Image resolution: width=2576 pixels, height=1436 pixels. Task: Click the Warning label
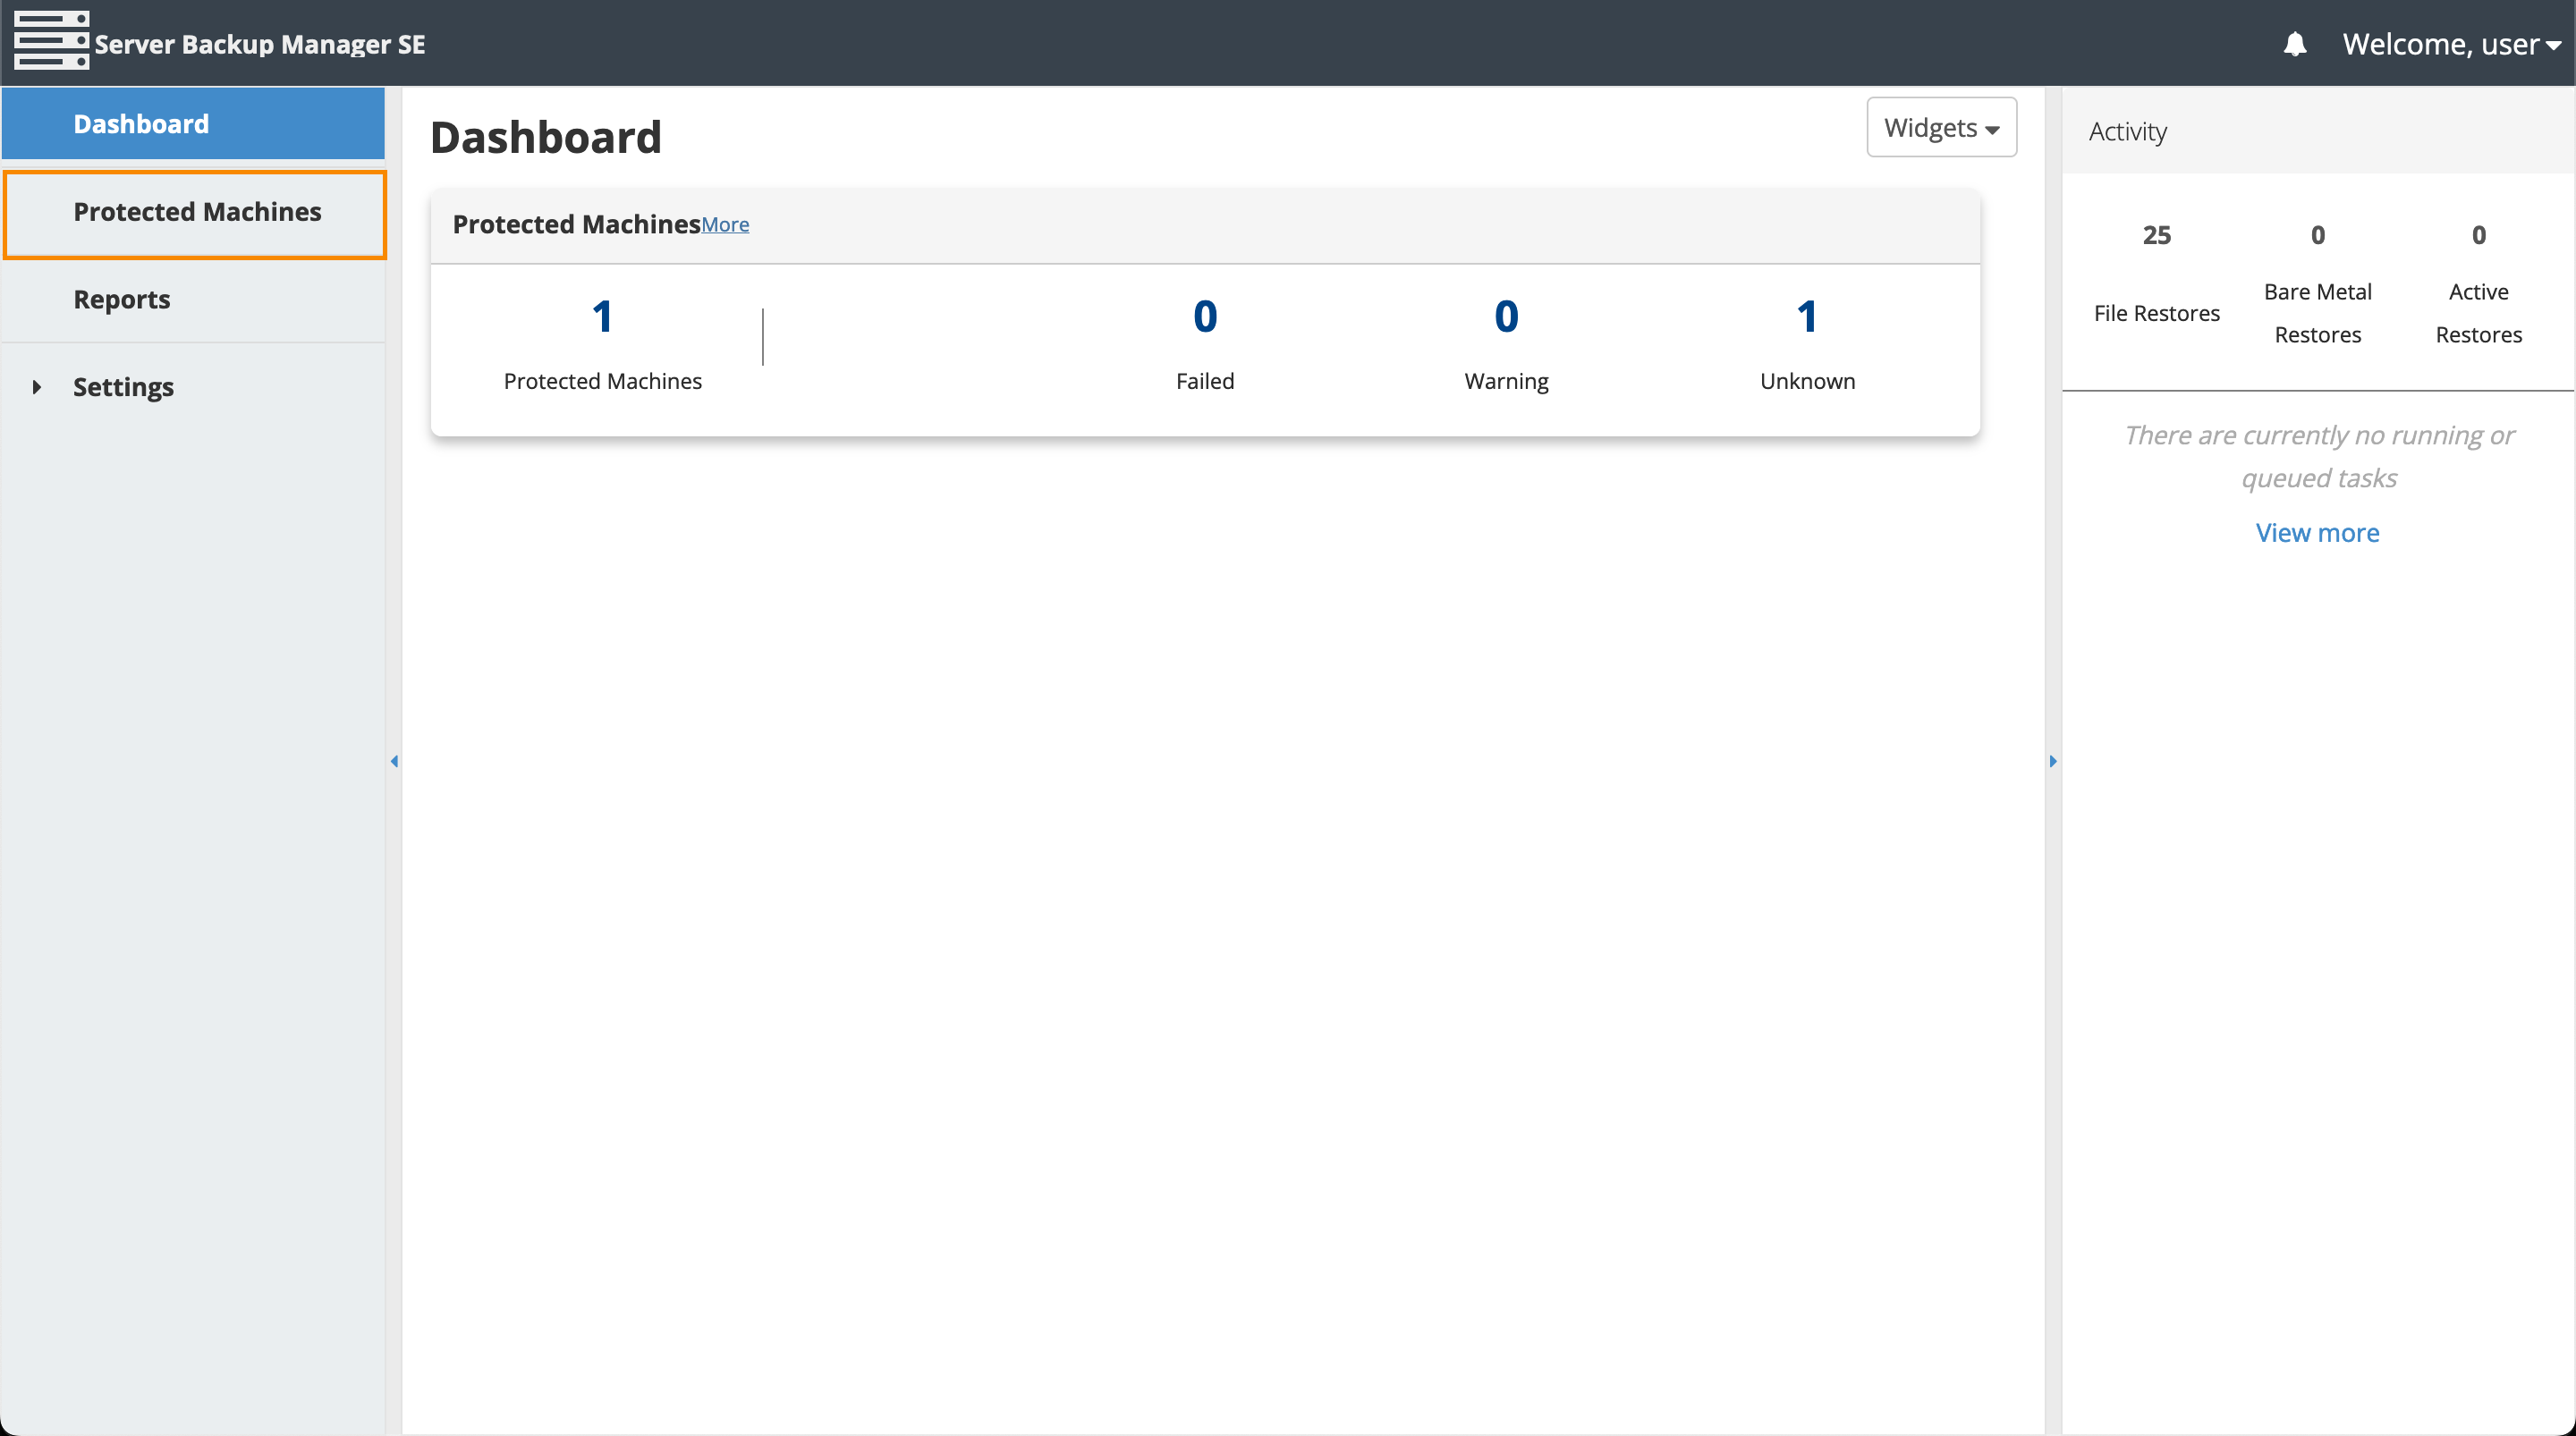1506,381
